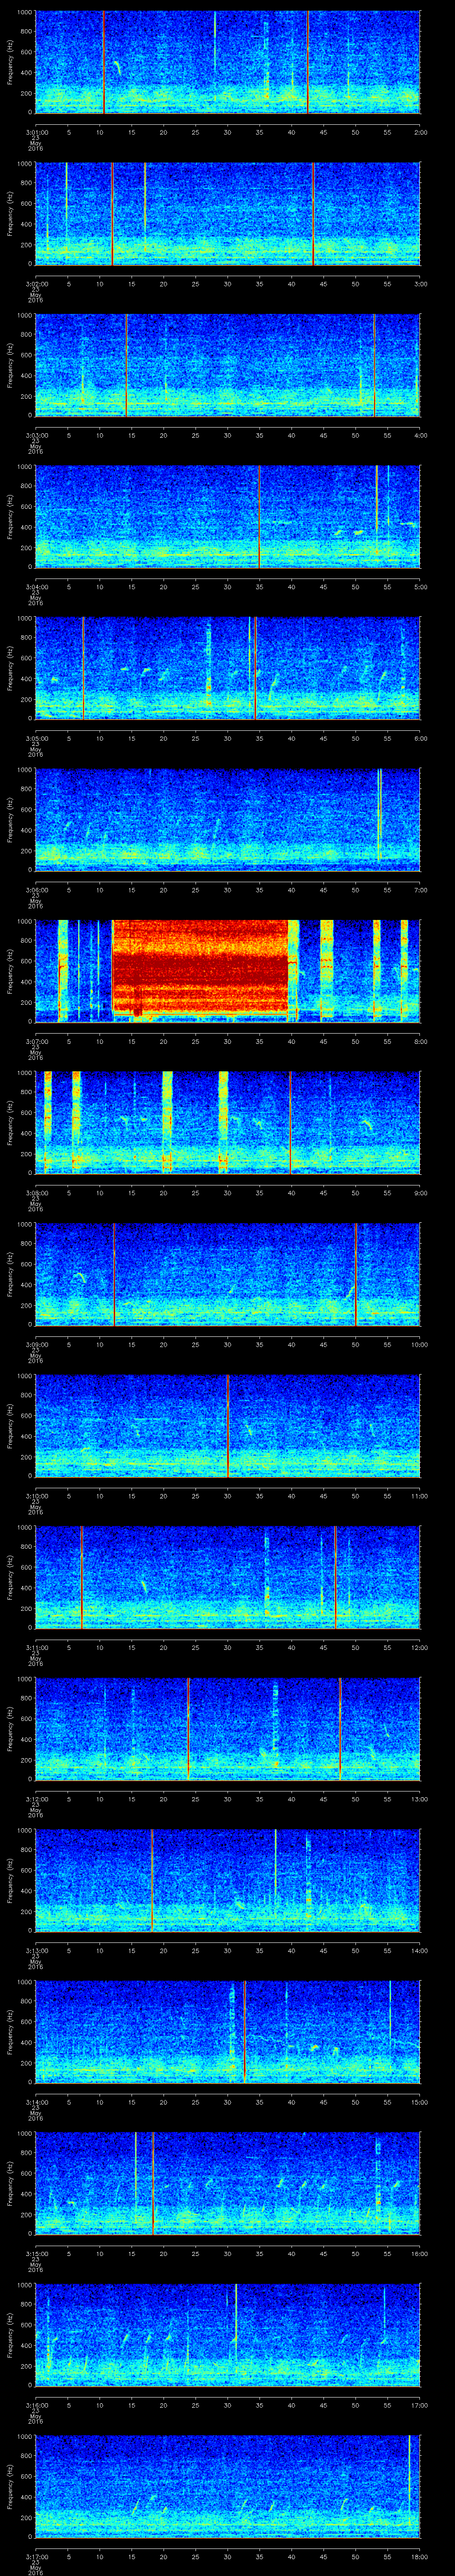Viewport: 455px width, 2576px height.
Task: Select the spectrogram panel starting at 3:12:00
Action: coord(228,1729)
